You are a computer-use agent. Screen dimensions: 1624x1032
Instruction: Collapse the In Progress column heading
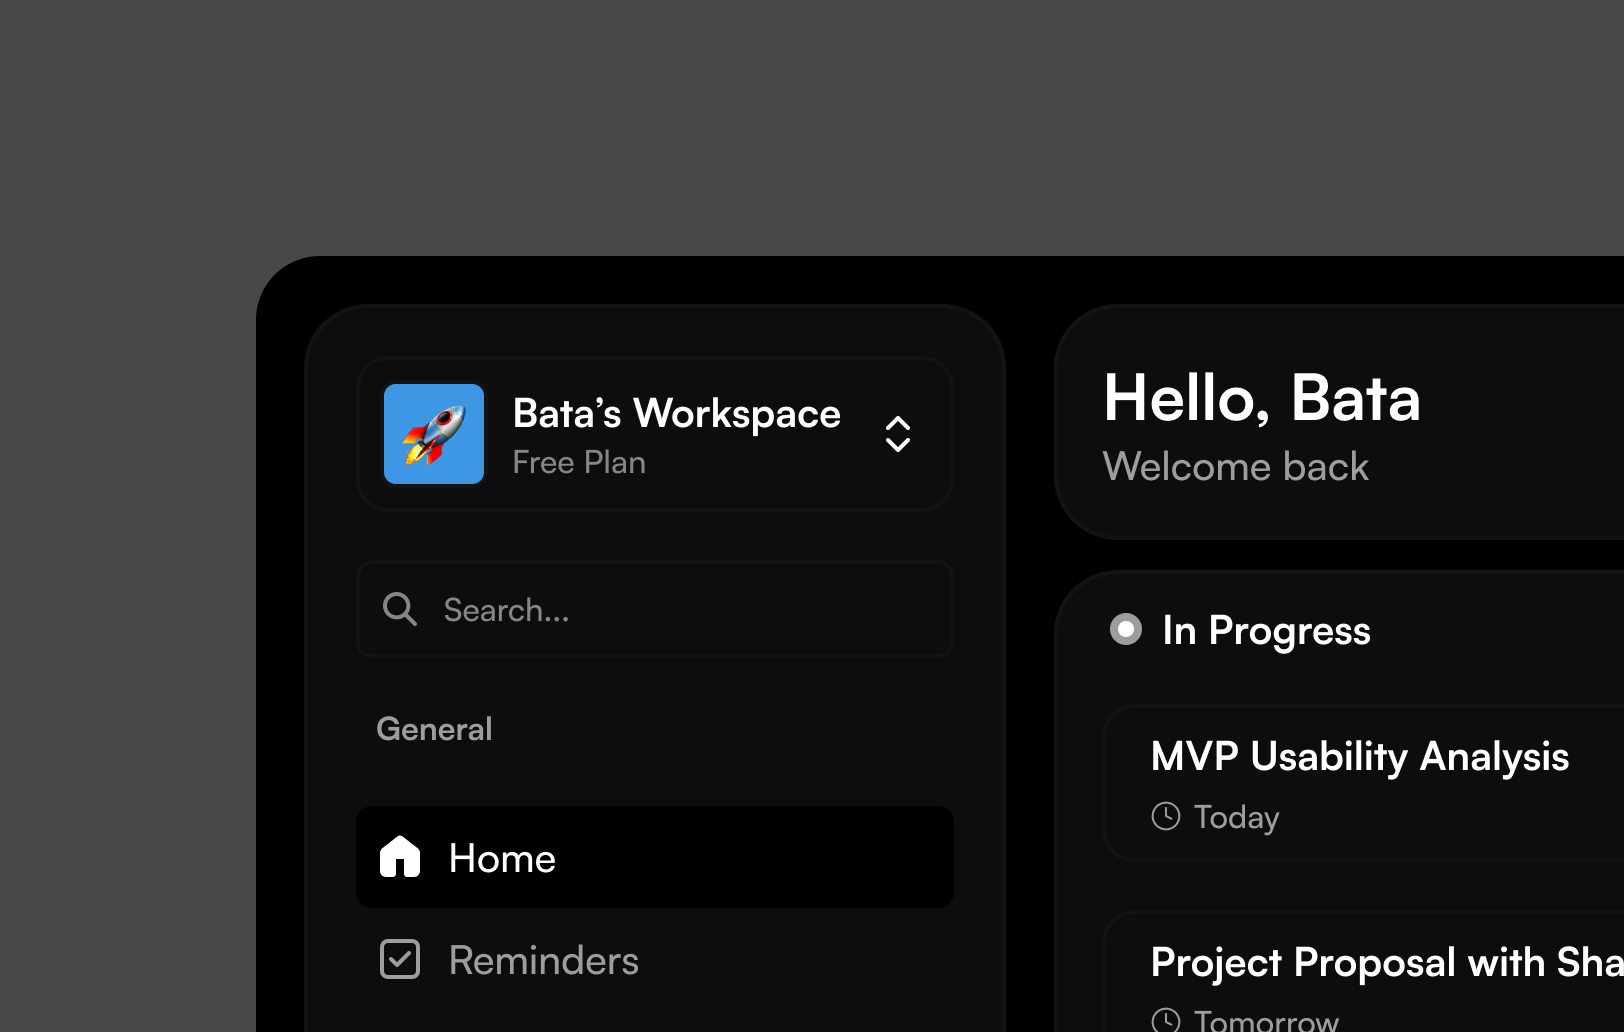click(x=1266, y=631)
